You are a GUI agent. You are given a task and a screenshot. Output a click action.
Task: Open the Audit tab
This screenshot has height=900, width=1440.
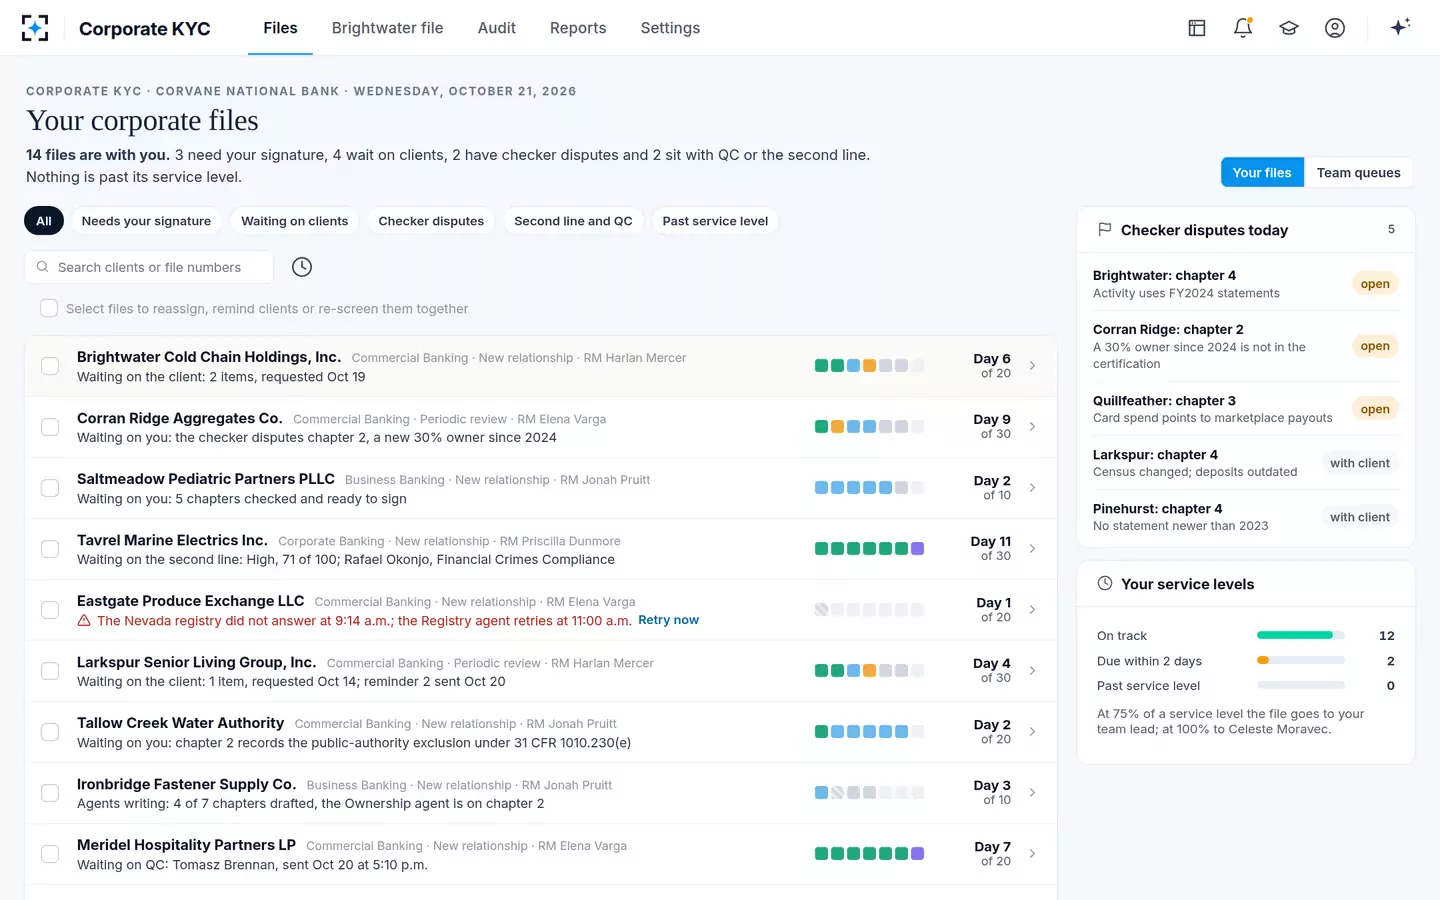497,28
